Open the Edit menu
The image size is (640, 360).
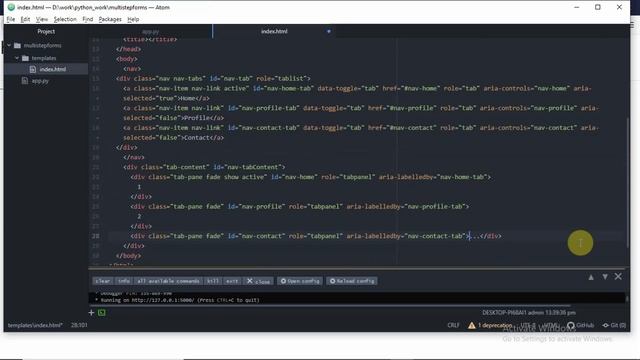25,19
